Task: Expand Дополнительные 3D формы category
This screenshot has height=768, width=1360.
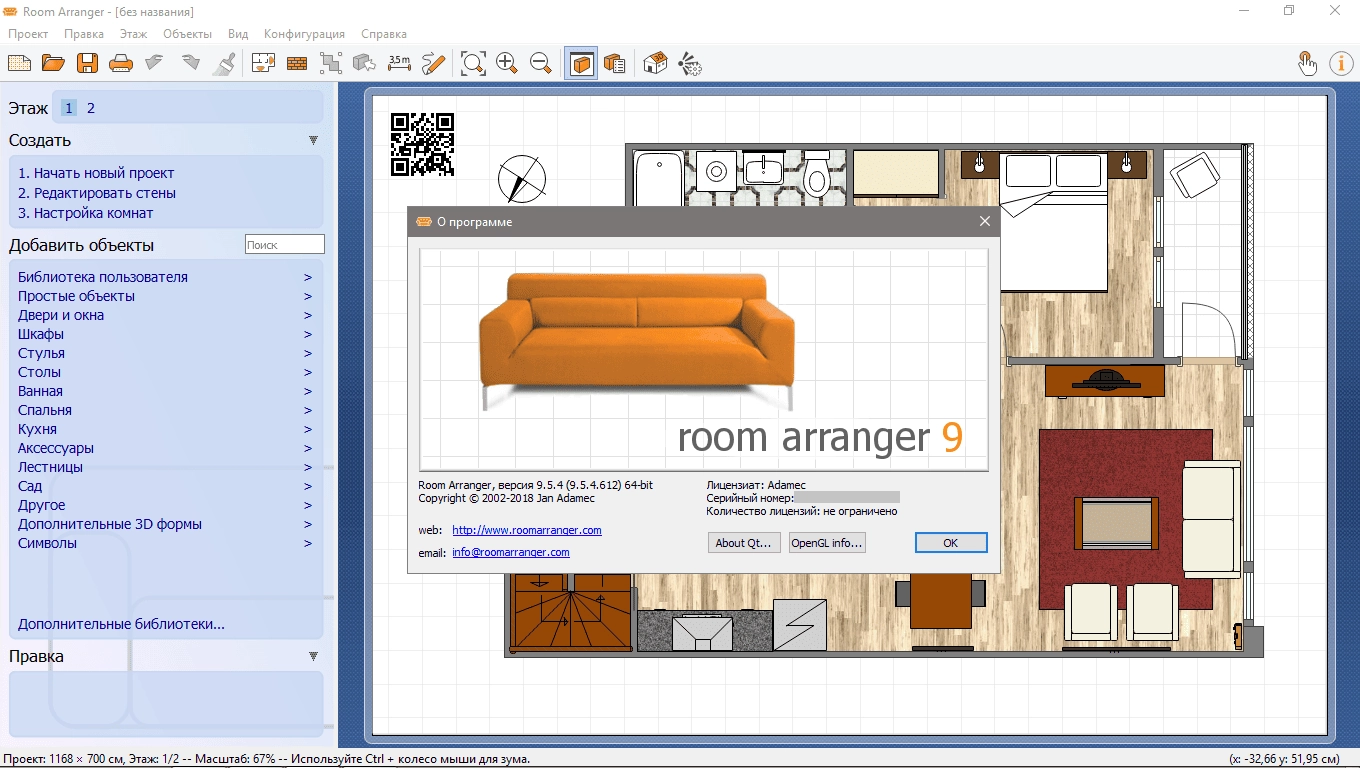Action: click(x=165, y=524)
